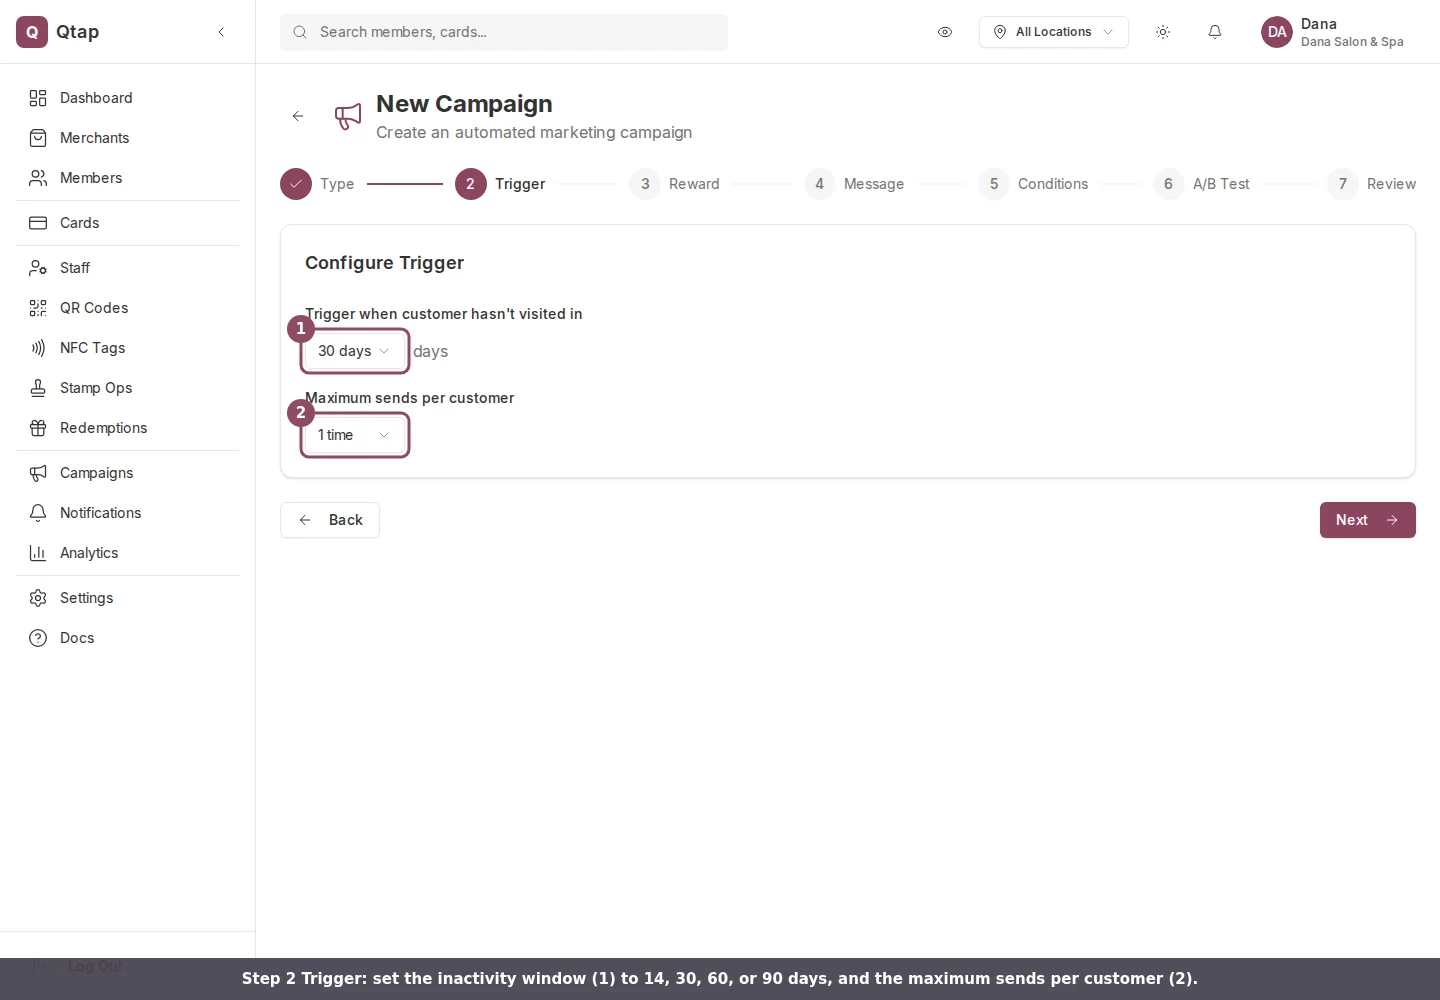This screenshot has width=1440, height=1000.
Task: Click the Cards credit card icon
Action: [x=38, y=223]
